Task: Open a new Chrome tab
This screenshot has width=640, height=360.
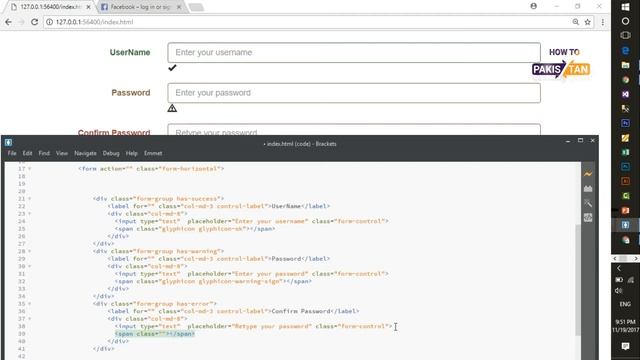Action: pyautogui.click(x=196, y=7)
